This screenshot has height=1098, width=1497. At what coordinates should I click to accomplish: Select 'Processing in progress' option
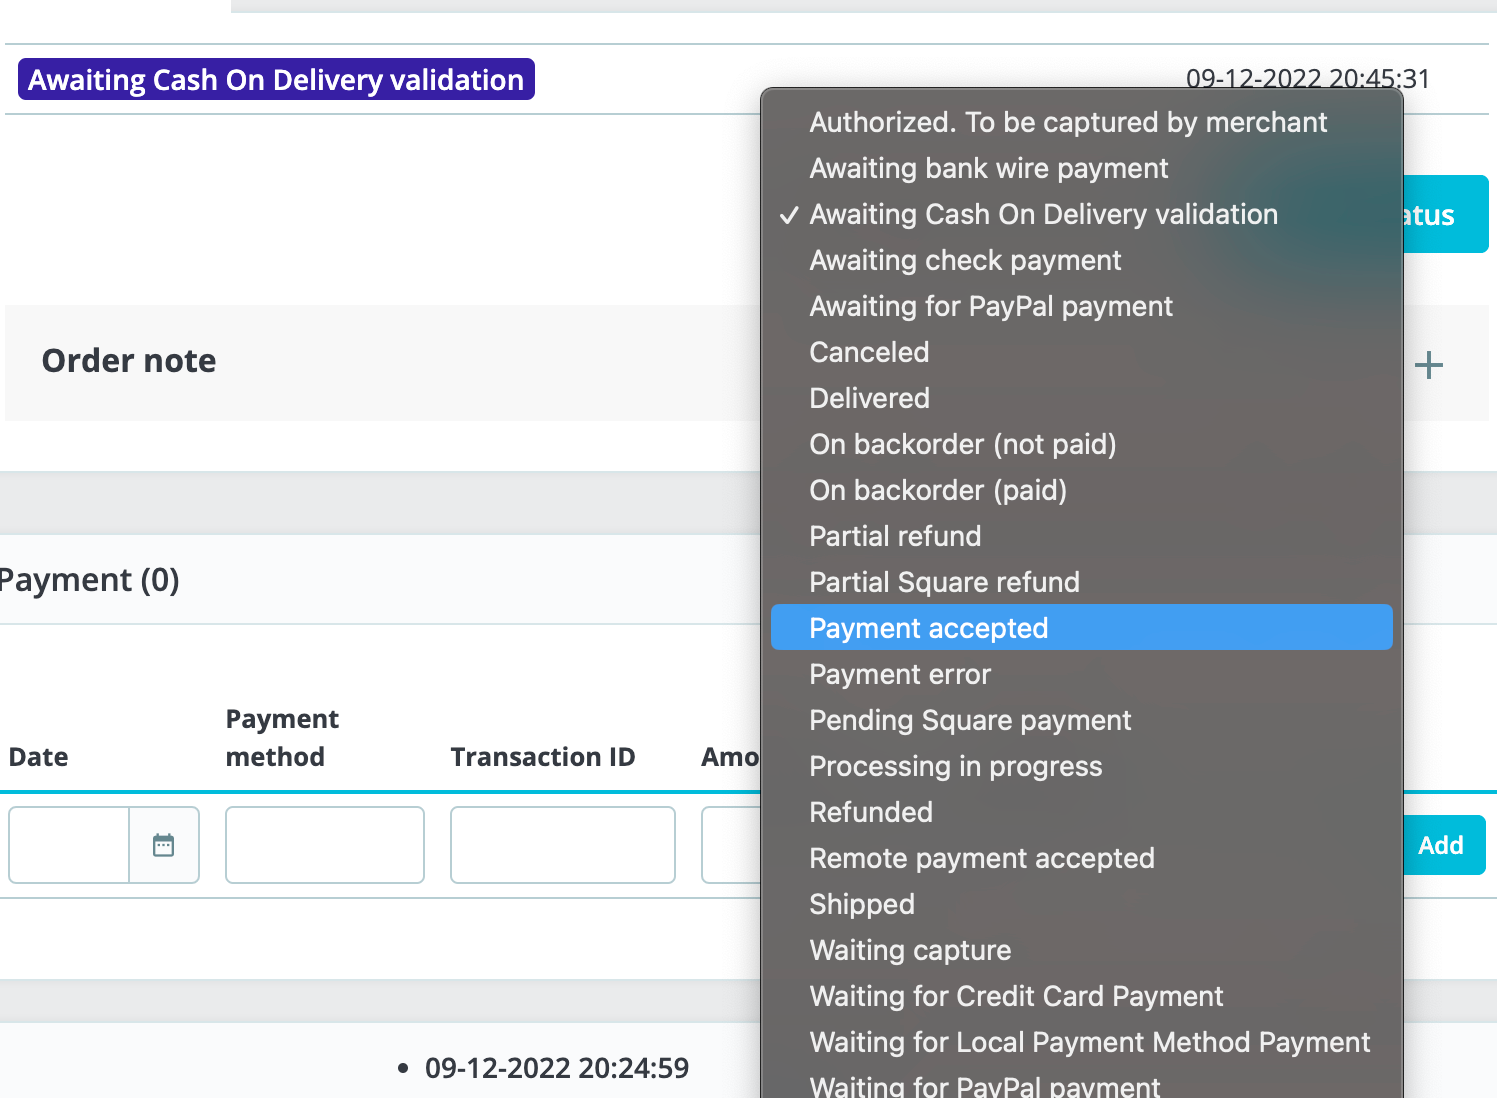pos(955,766)
